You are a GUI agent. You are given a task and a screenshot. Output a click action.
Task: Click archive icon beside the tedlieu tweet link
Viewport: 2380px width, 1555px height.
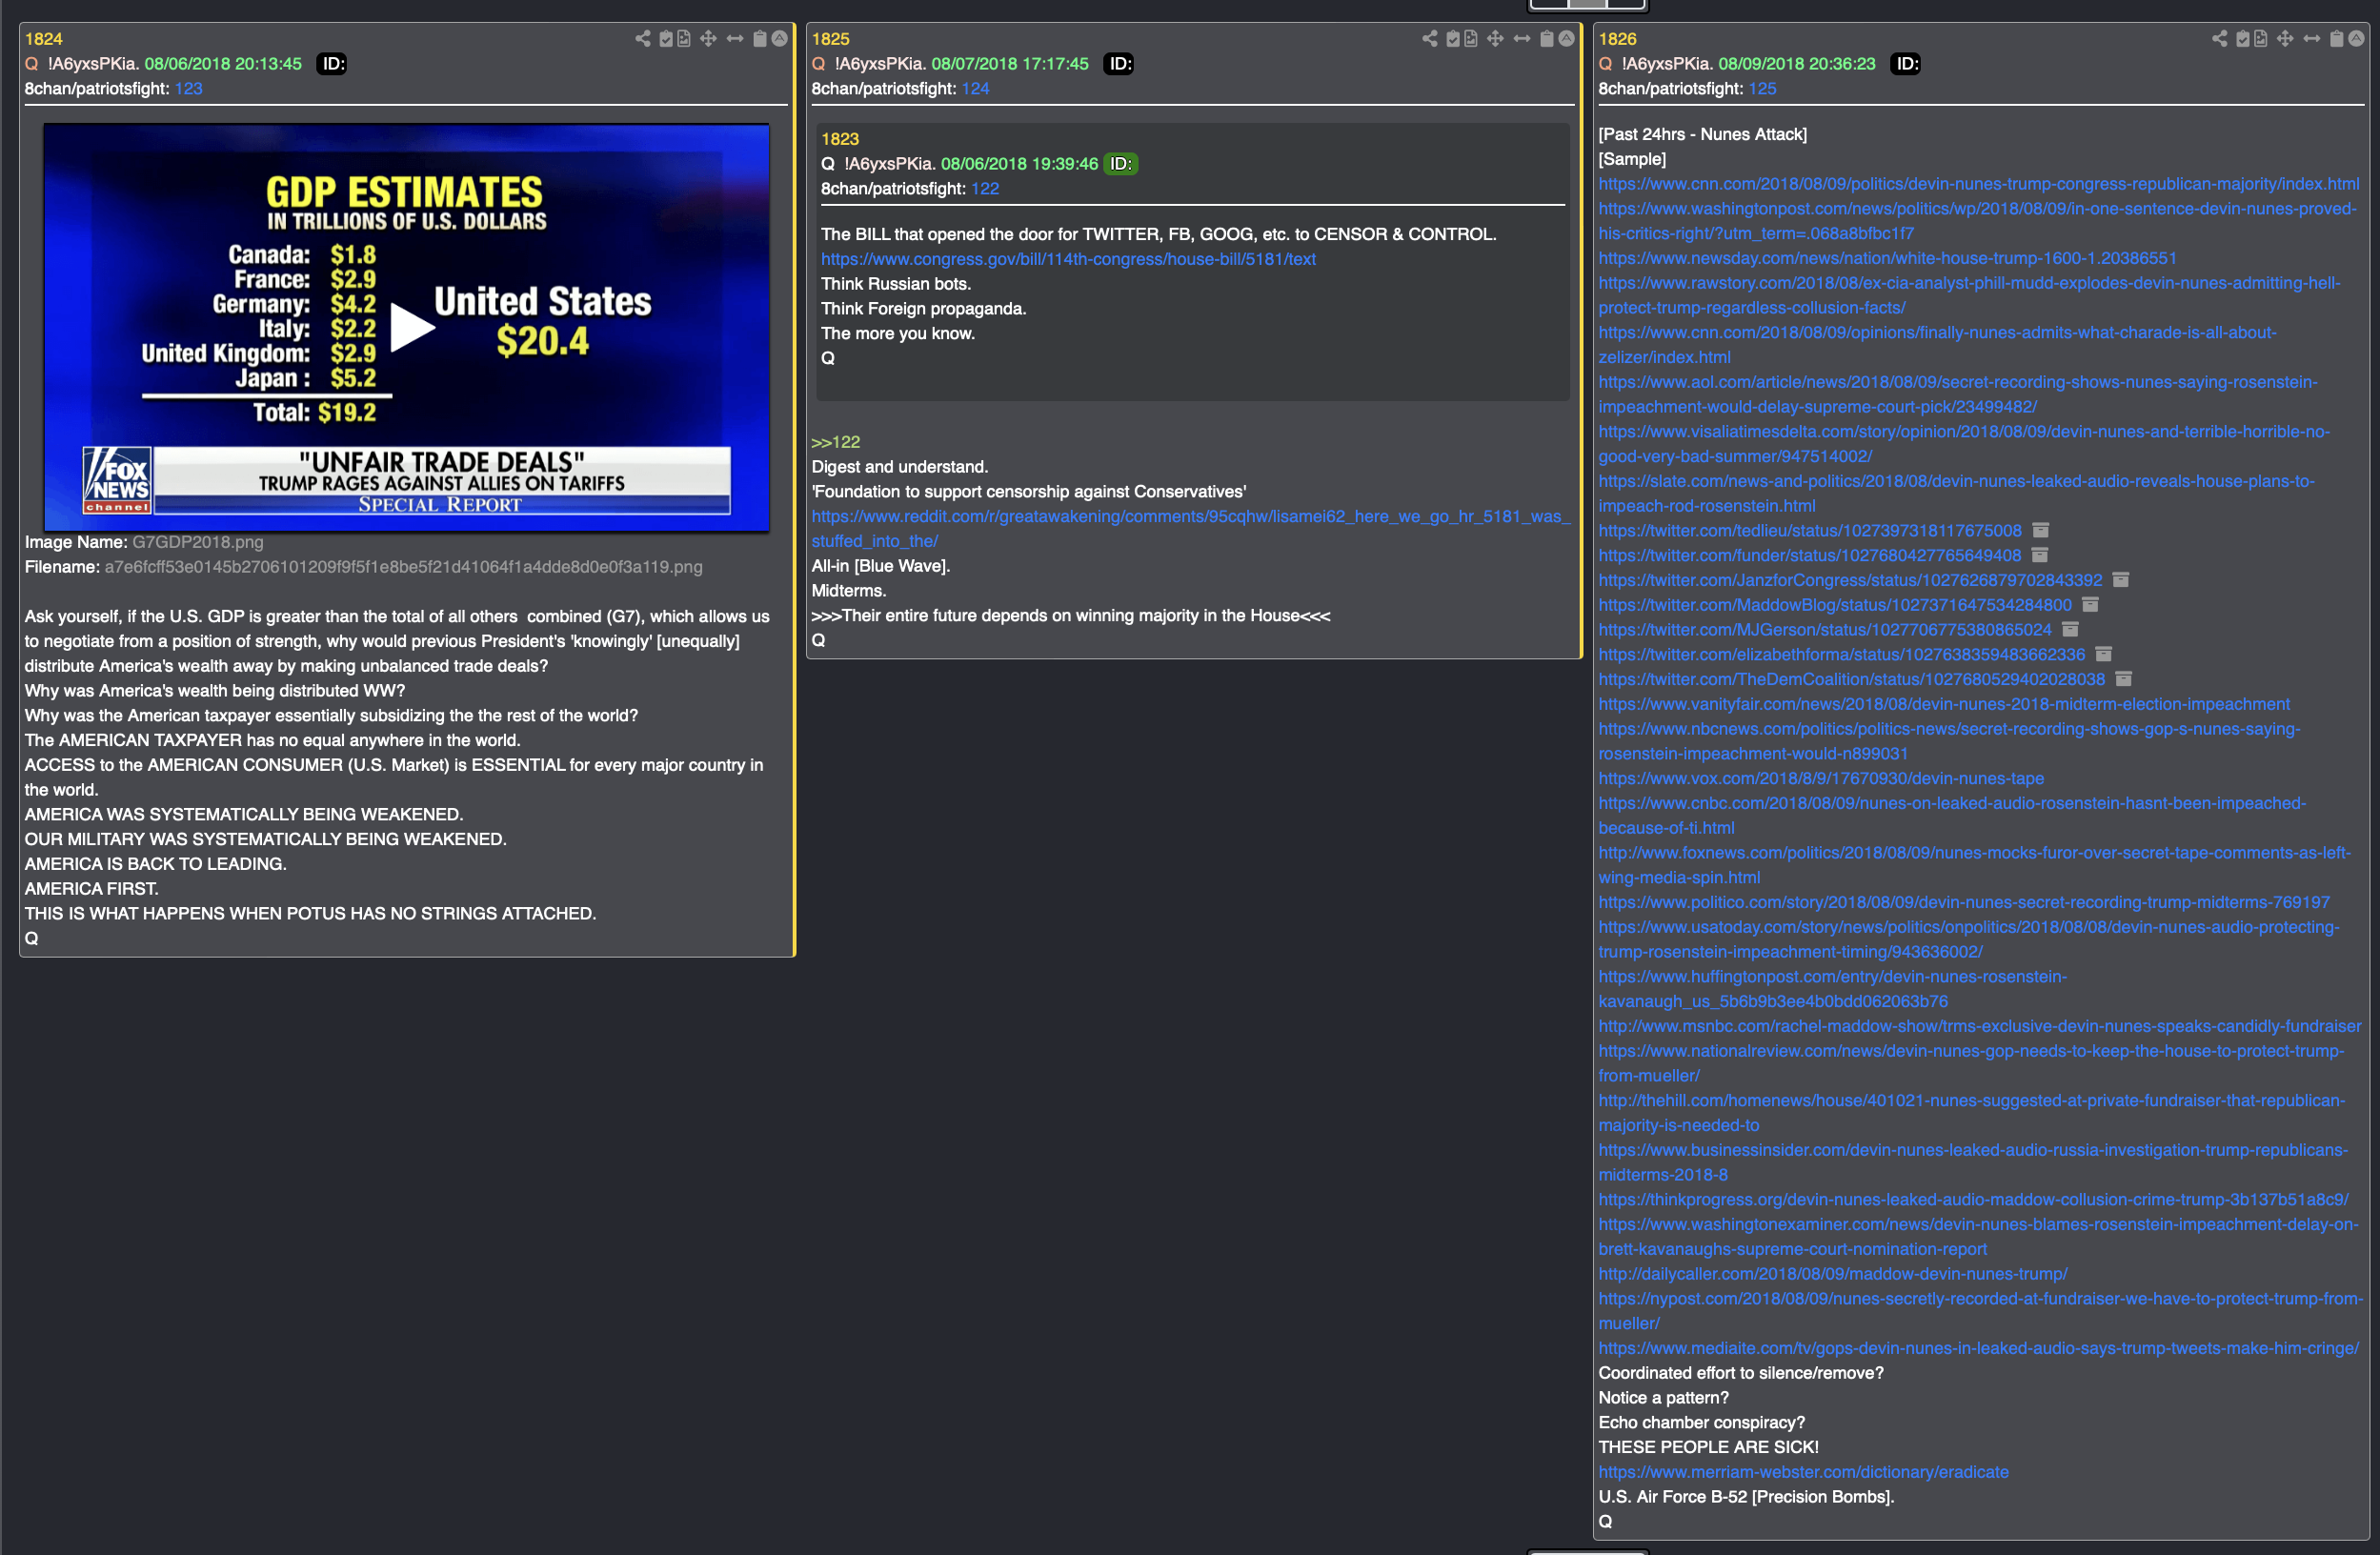tap(2041, 530)
